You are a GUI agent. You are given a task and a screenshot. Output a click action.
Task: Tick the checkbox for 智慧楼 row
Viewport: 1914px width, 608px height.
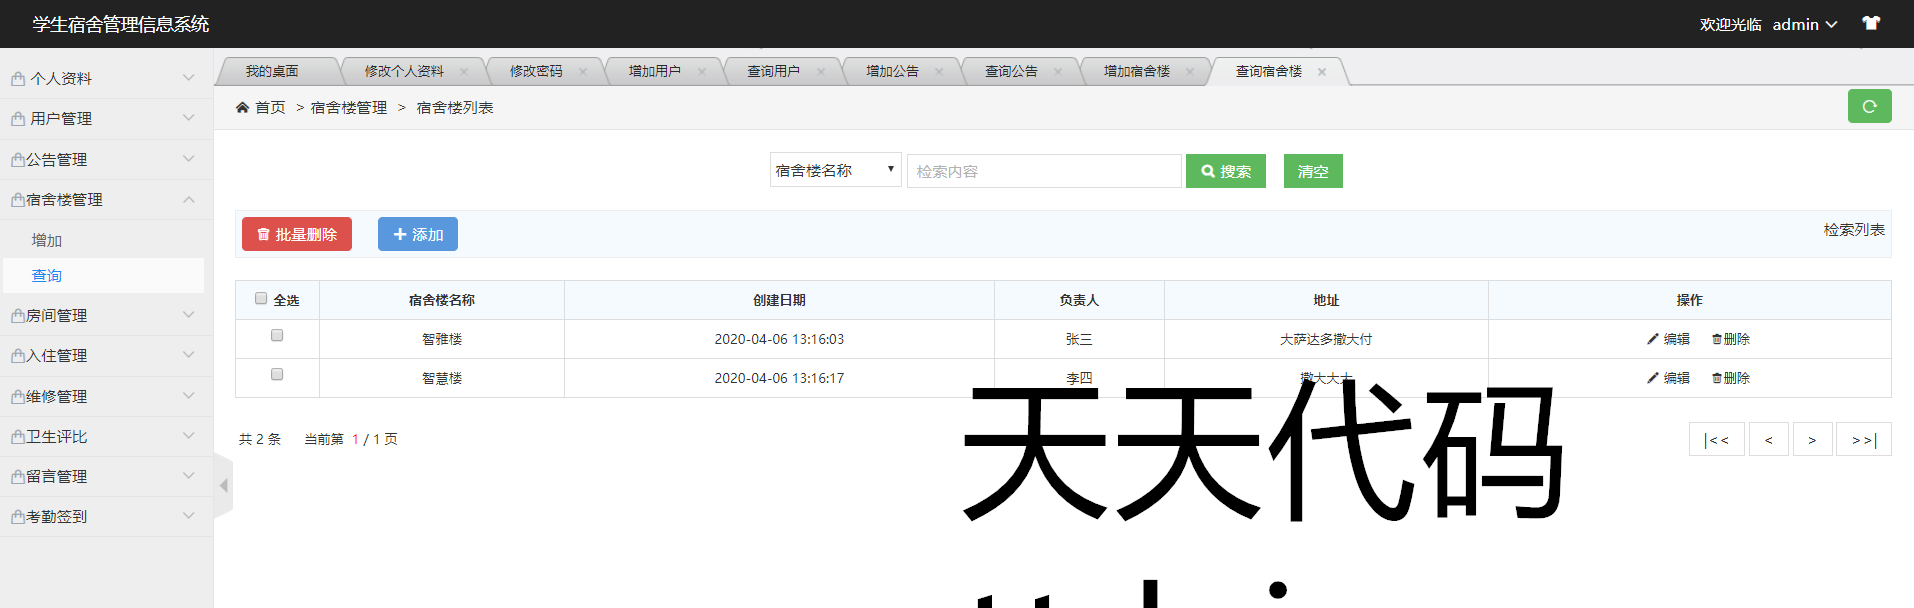(x=277, y=375)
